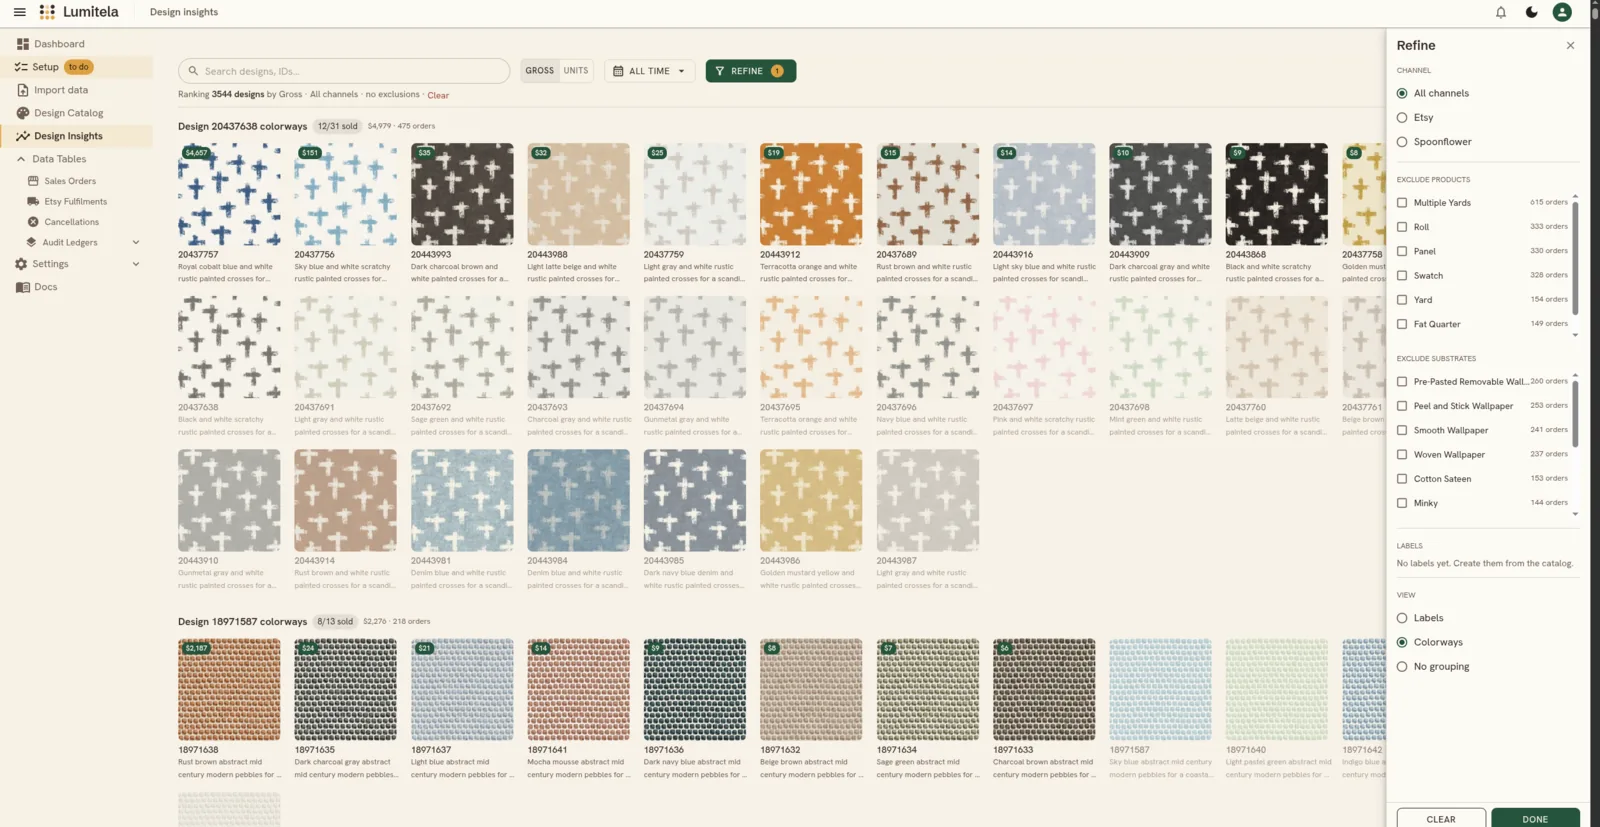Close the Refine panel
Screen dimensions: 1600x827
[x=1570, y=46]
